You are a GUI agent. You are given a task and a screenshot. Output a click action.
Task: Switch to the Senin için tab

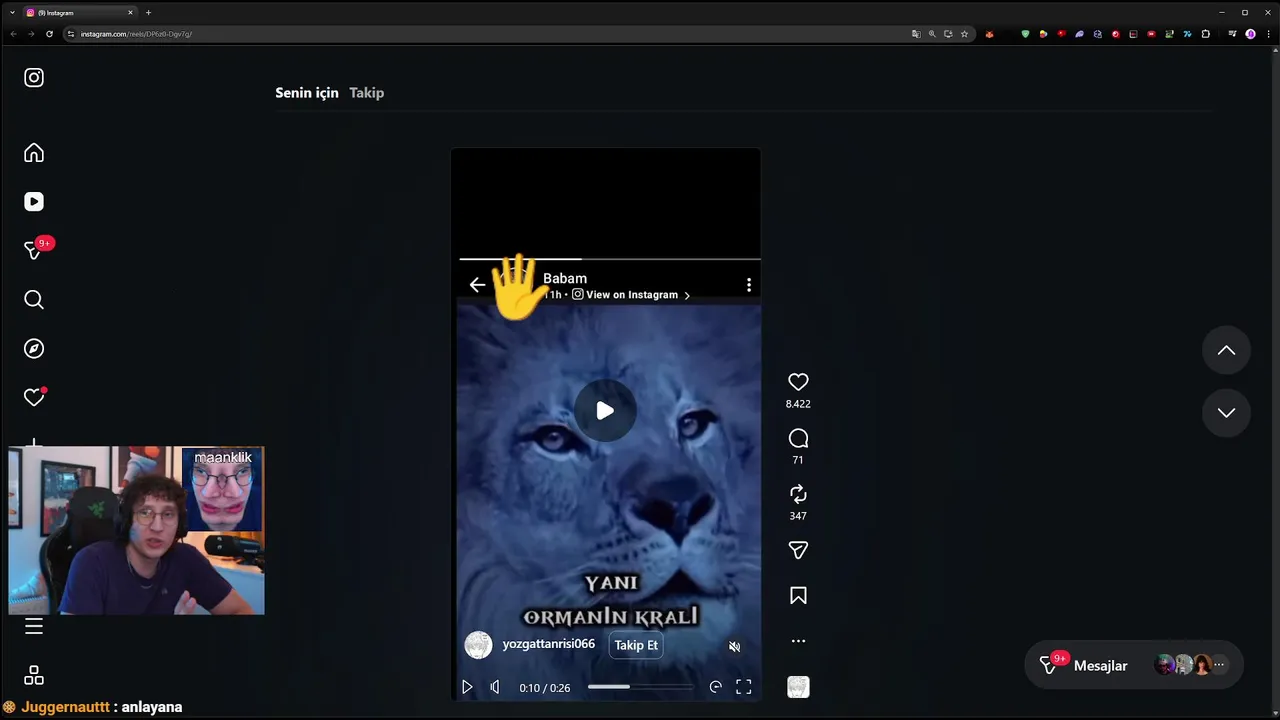[307, 93]
